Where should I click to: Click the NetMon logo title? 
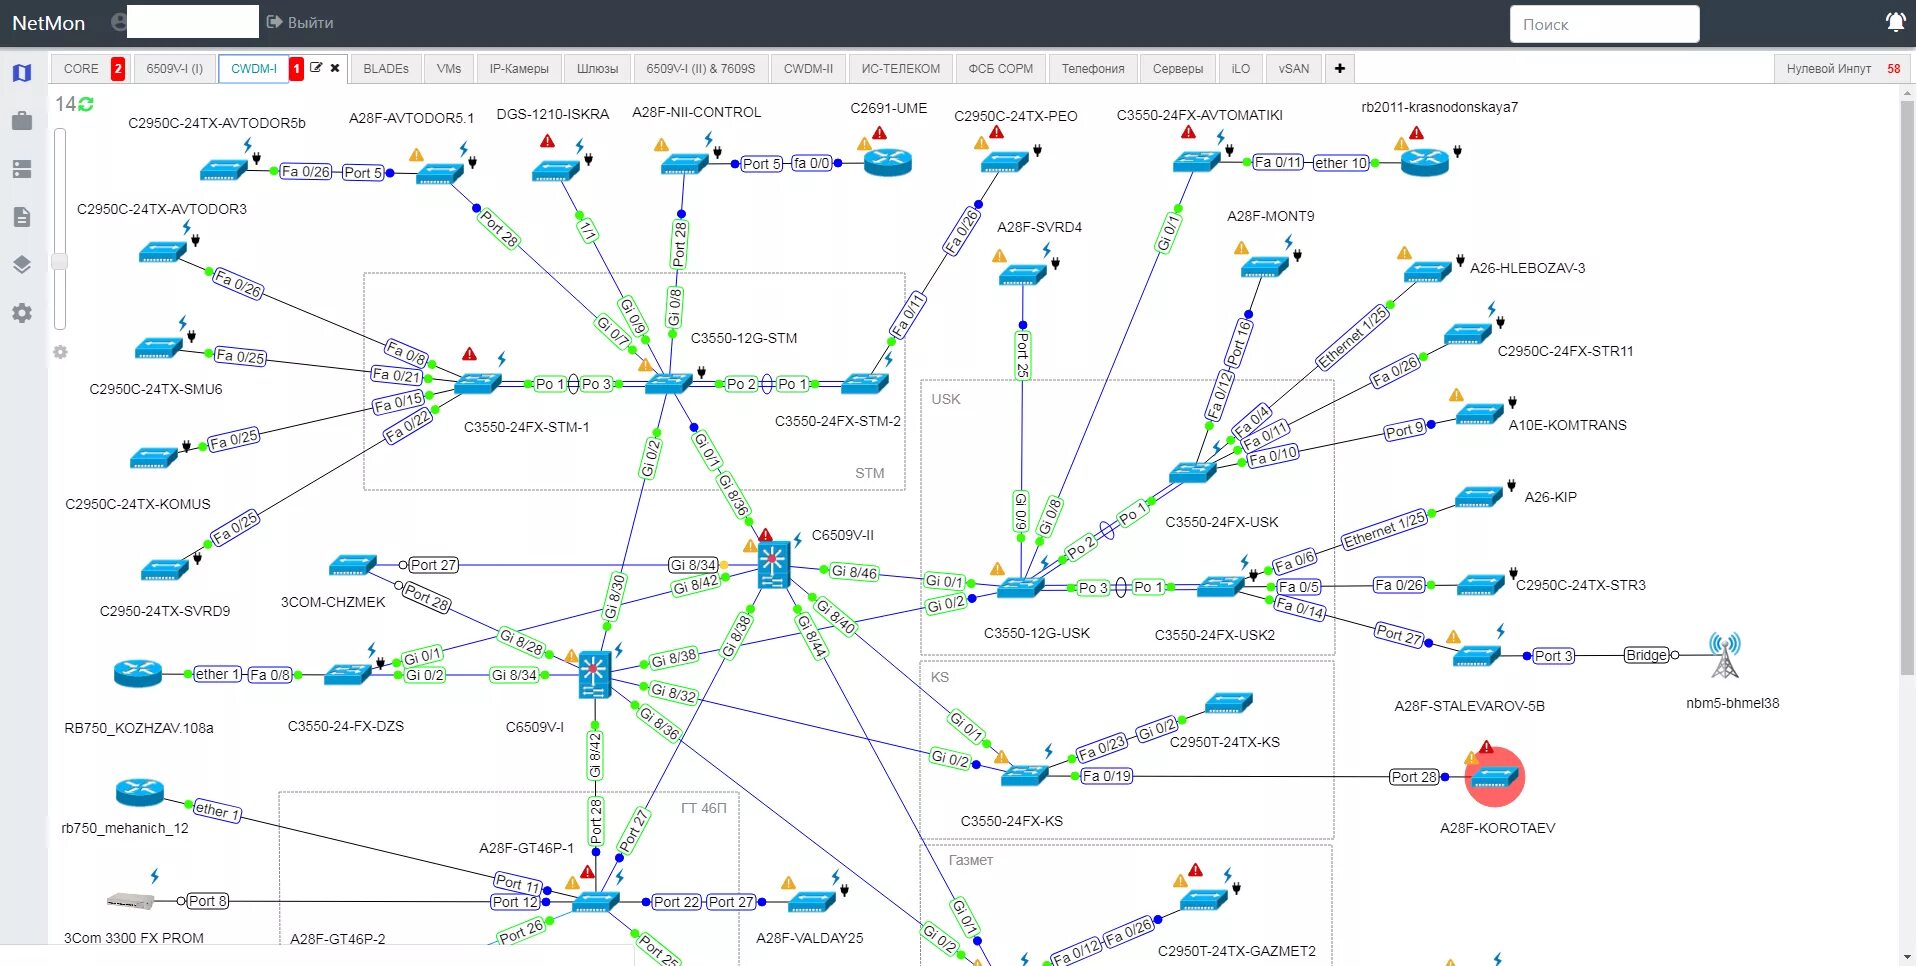point(48,22)
